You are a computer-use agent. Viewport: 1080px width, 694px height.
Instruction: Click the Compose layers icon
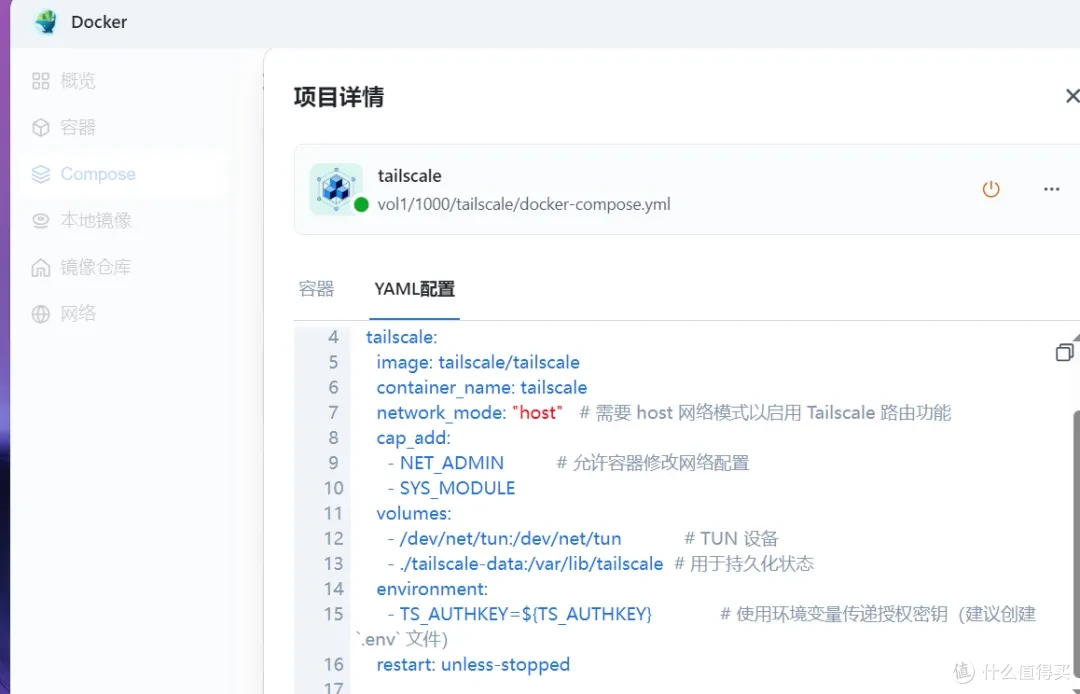41,174
